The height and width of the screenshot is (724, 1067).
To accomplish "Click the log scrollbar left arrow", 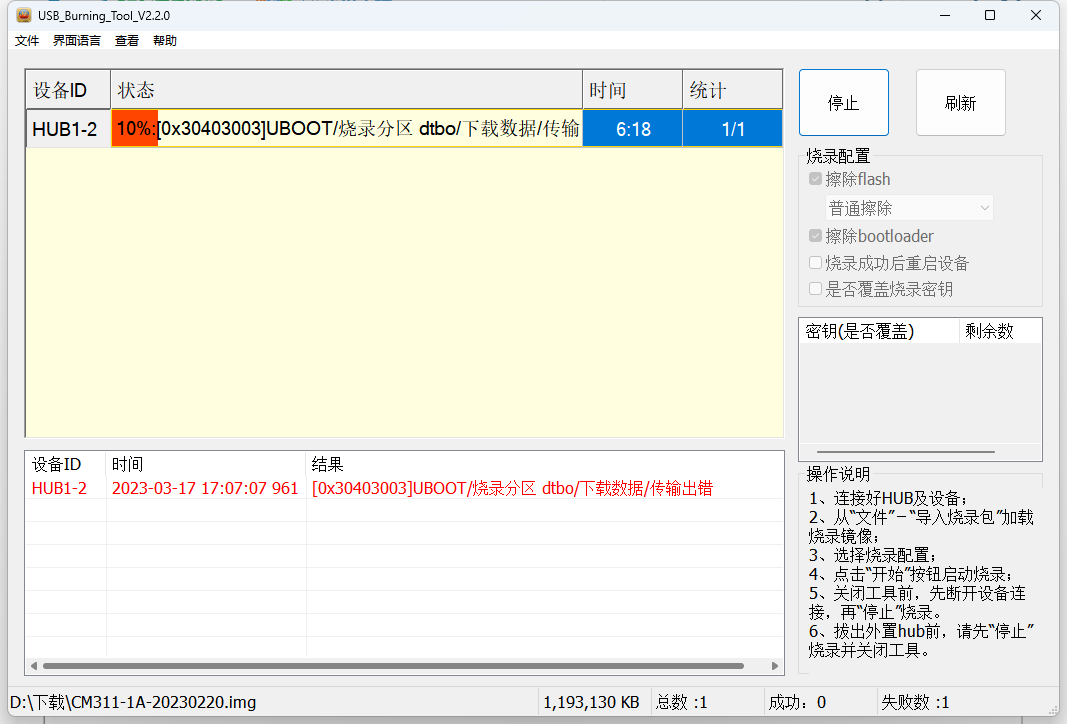I will coord(34,666).
